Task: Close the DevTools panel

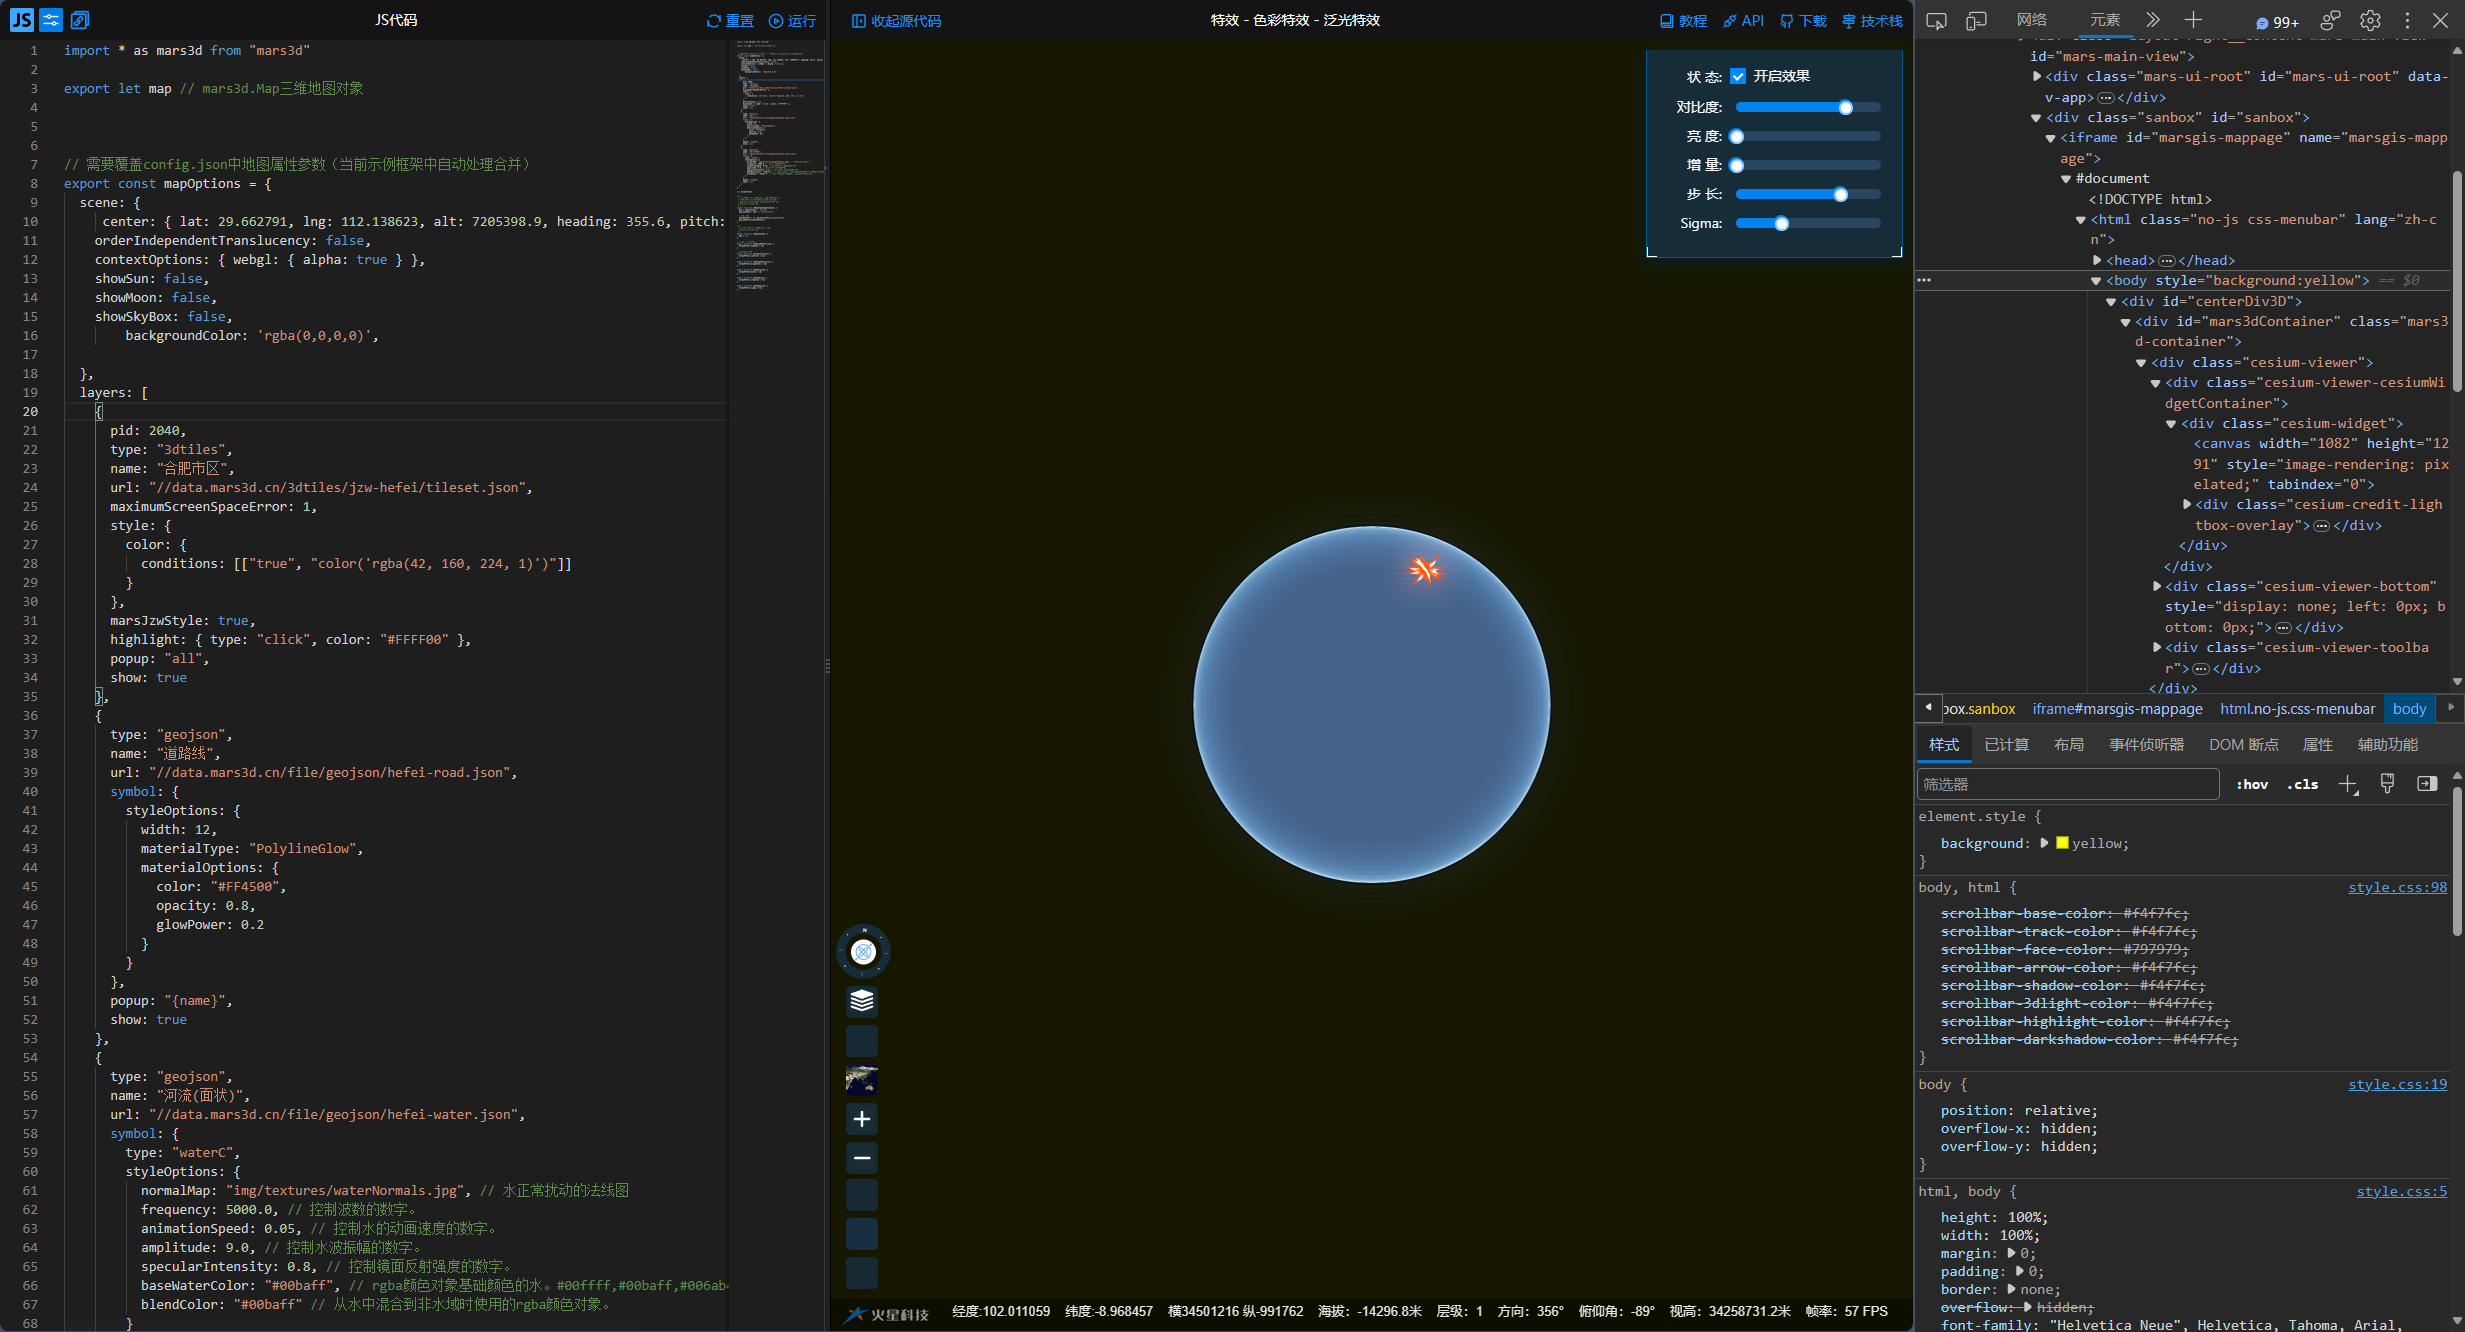Action: click(2441, 20)
